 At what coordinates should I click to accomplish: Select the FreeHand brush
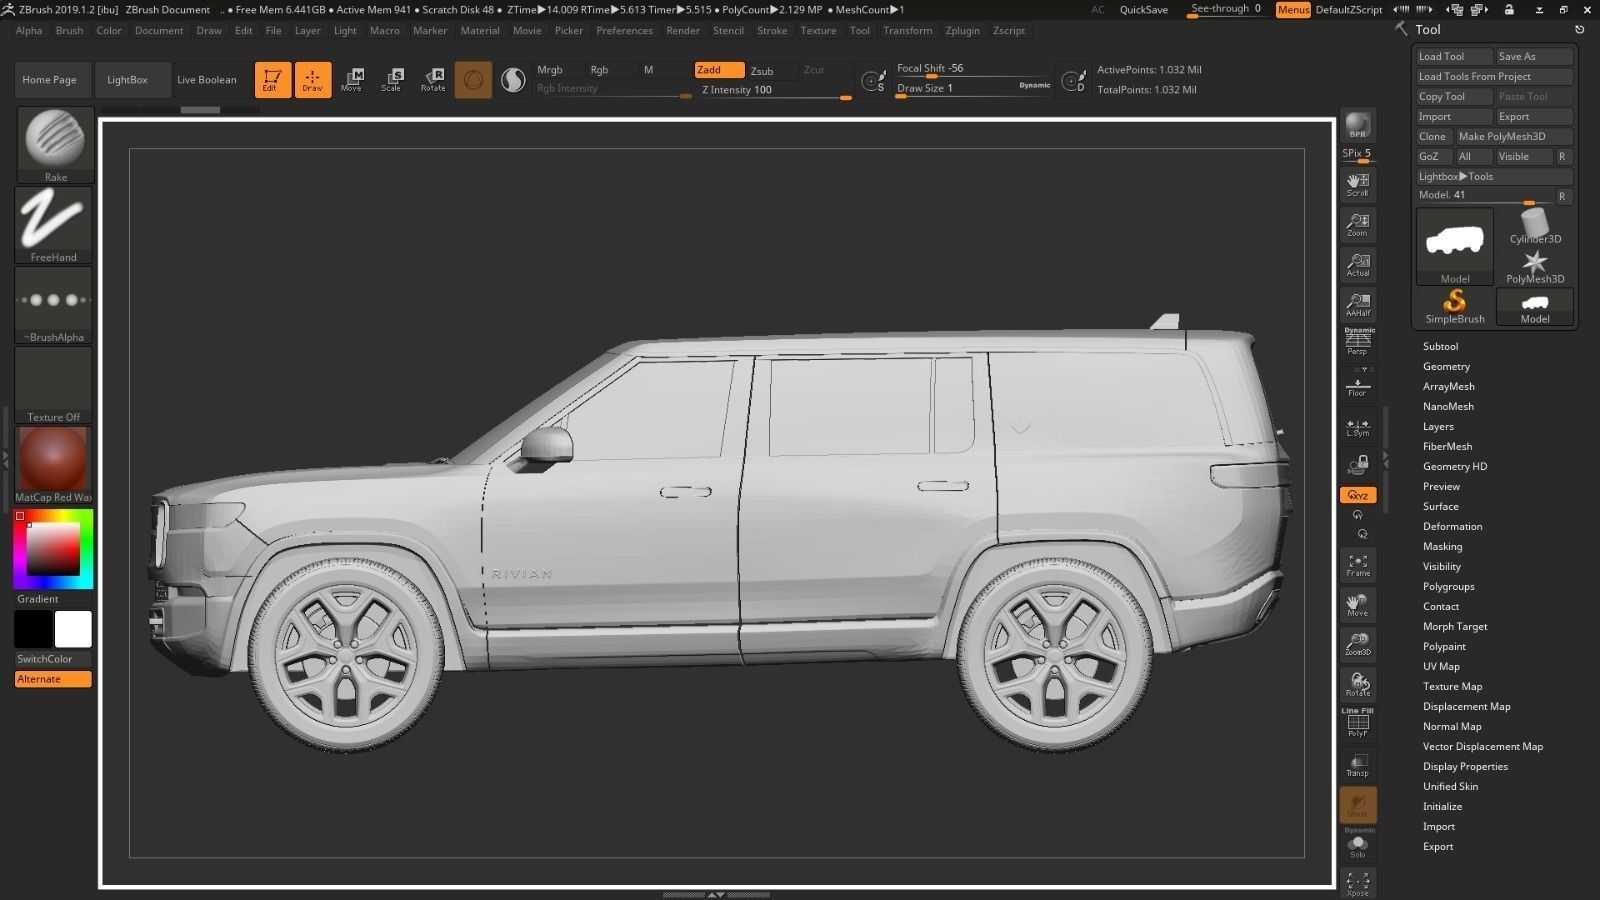point(54,223)
